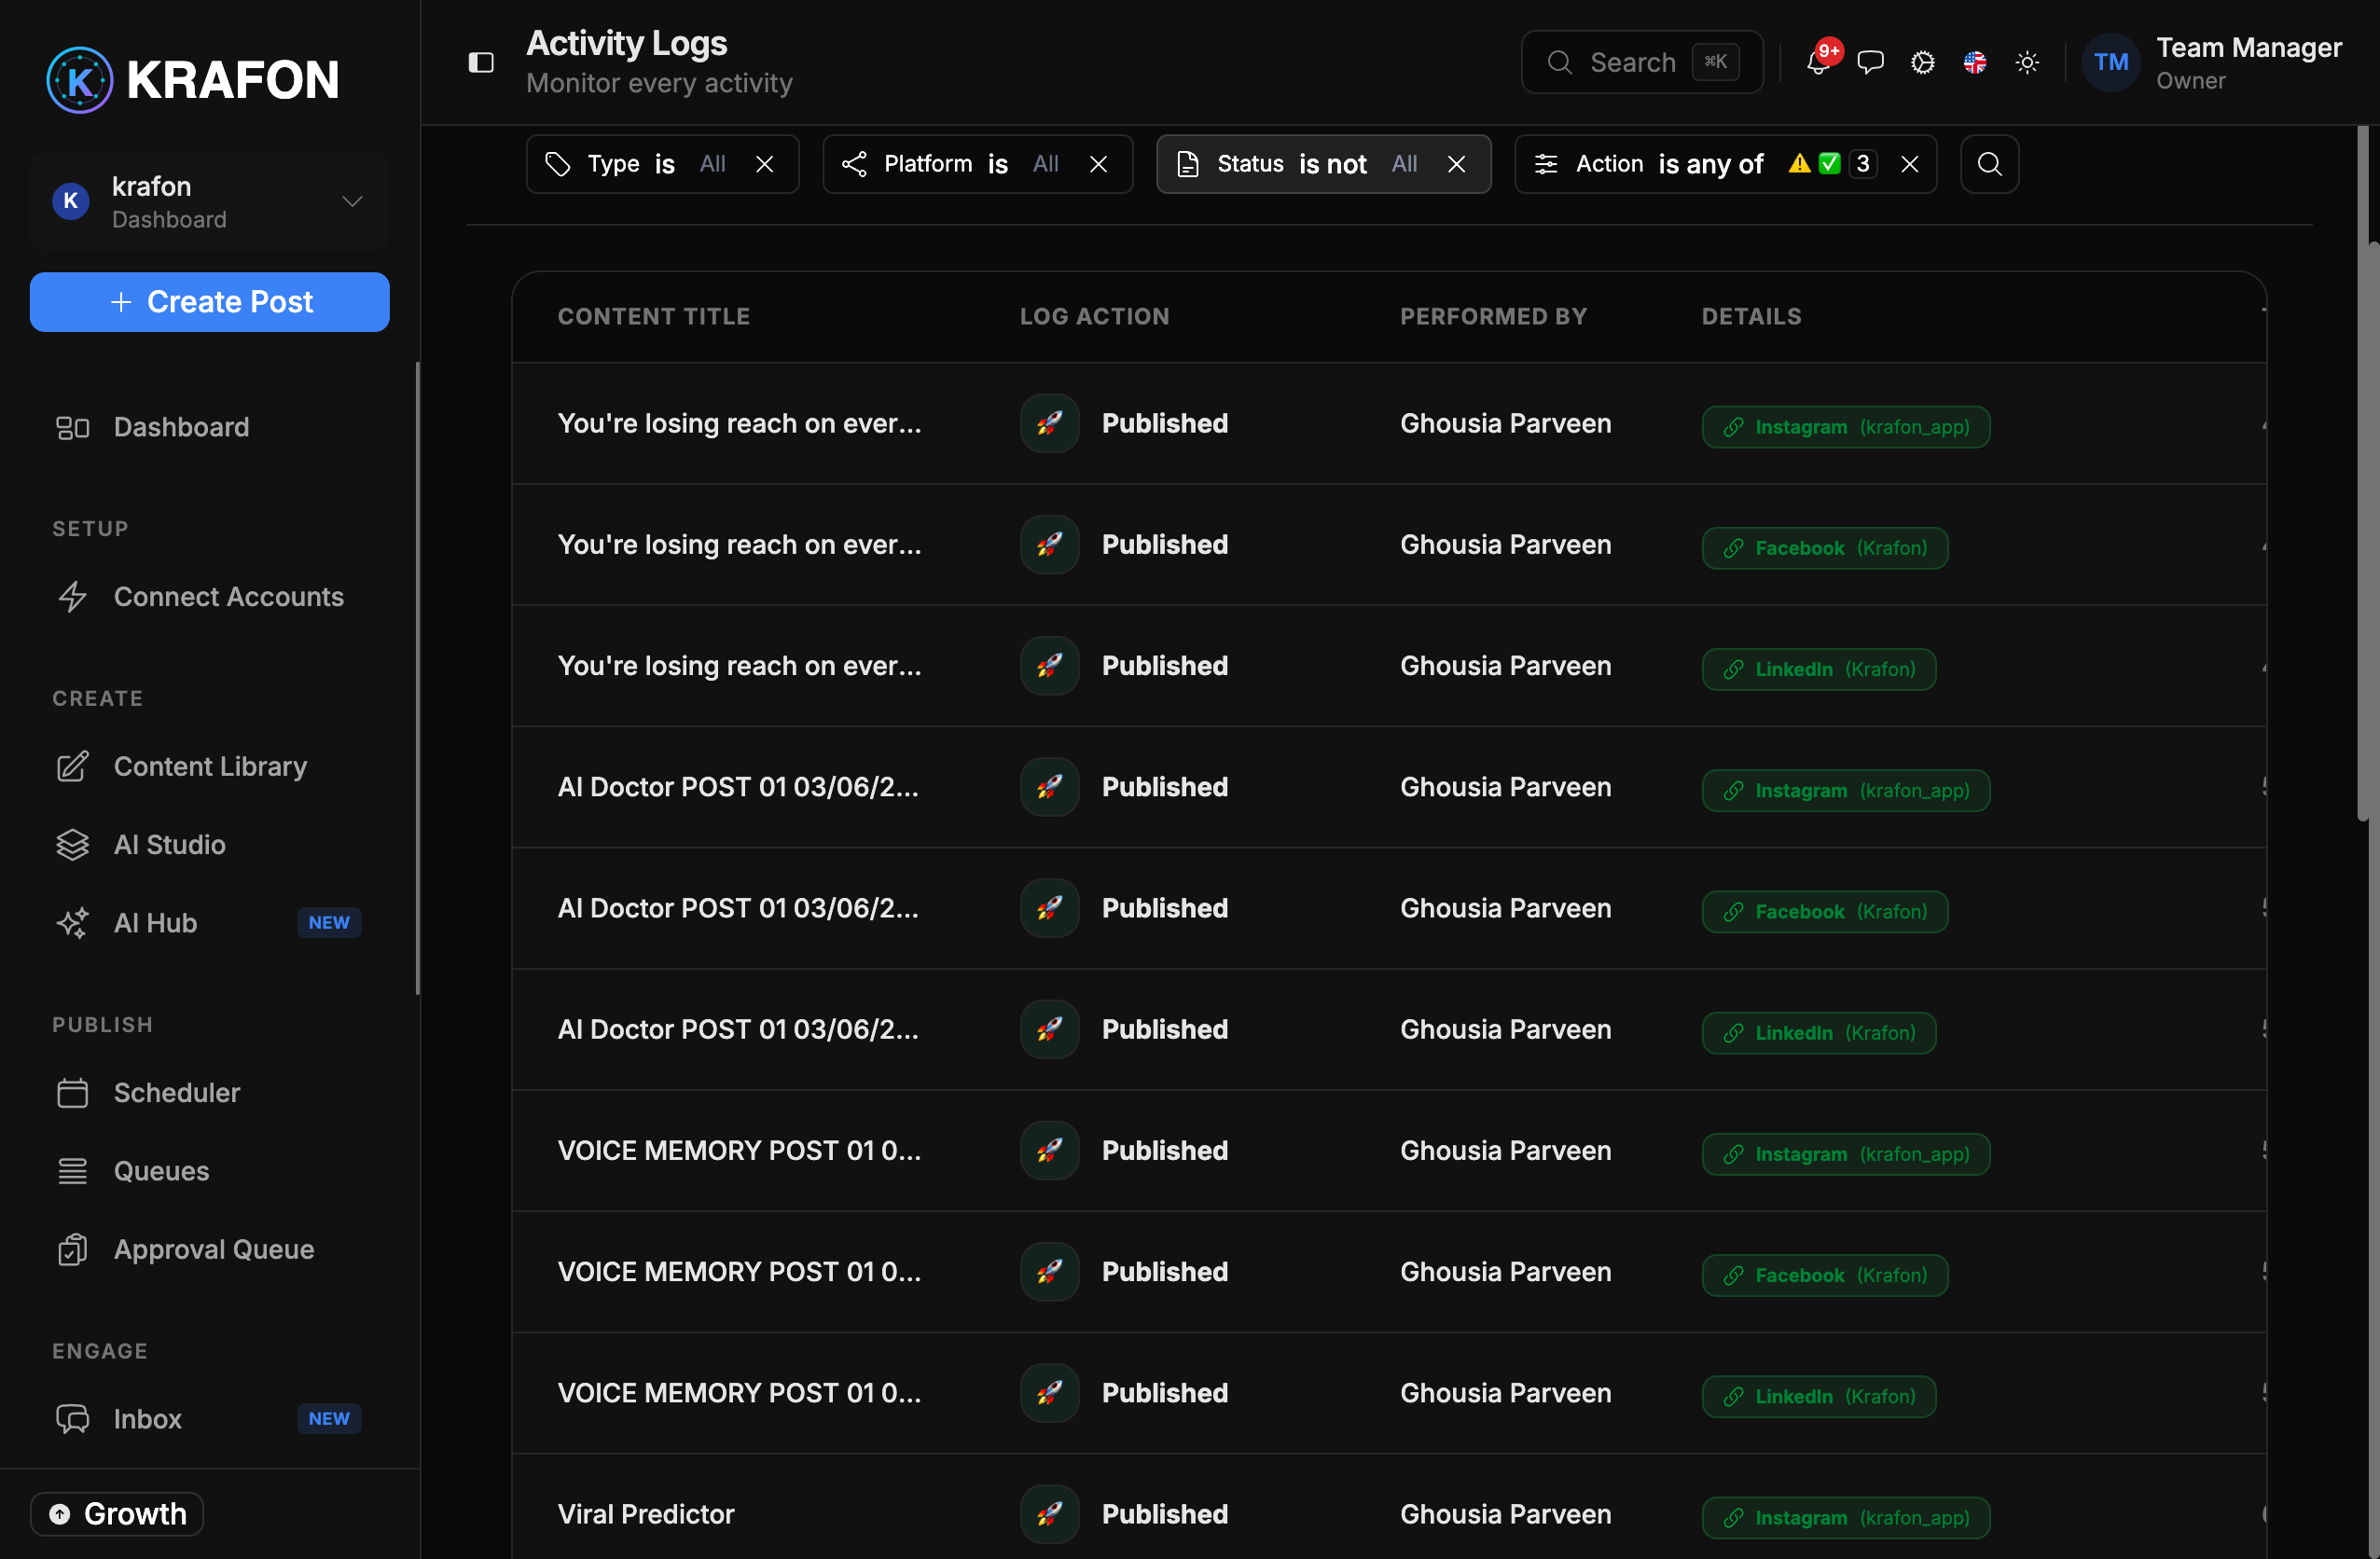The image size is (2380, 1559).
Task: Open Content Library
Action: click(210, 766)
